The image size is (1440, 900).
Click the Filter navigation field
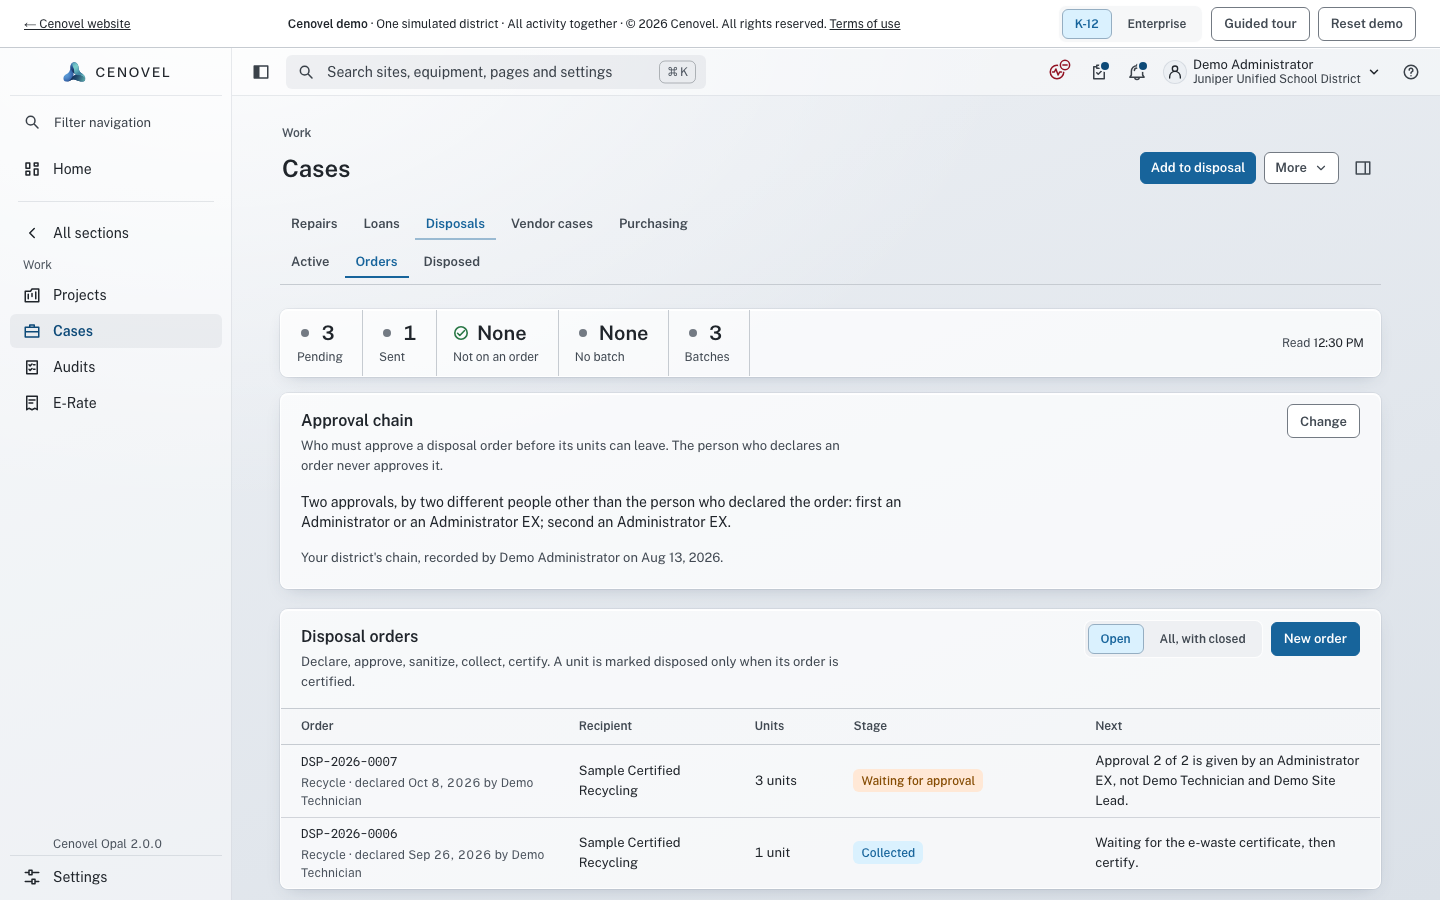coord(116,122)
